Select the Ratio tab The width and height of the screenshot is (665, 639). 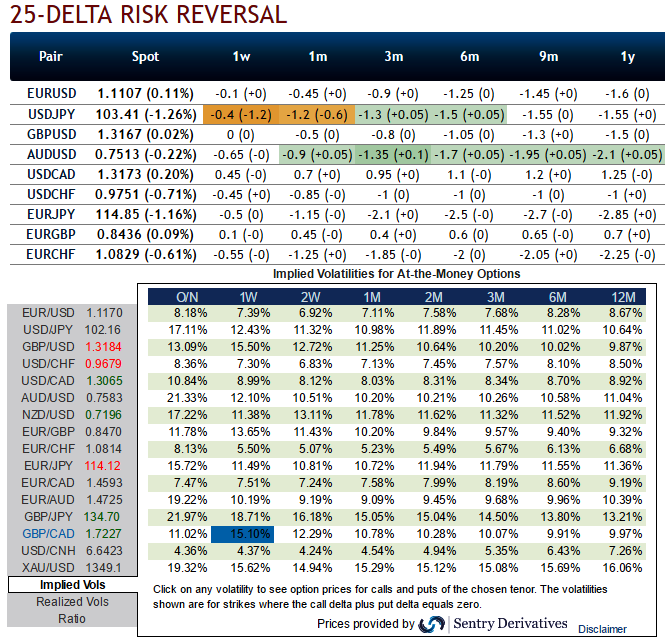tap(73, 619)
